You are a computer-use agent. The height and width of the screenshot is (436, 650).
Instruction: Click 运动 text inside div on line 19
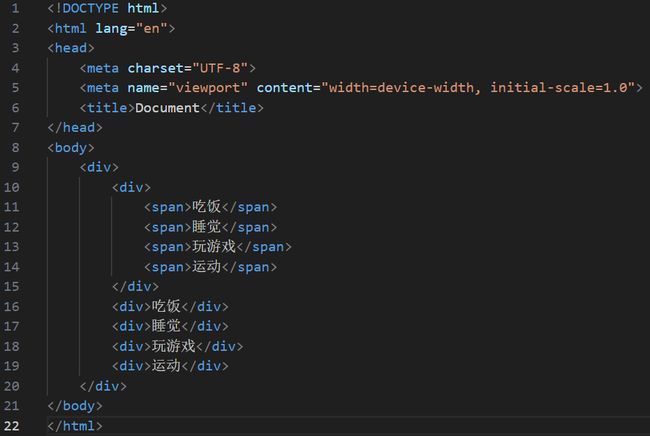(x=166, y=366)
